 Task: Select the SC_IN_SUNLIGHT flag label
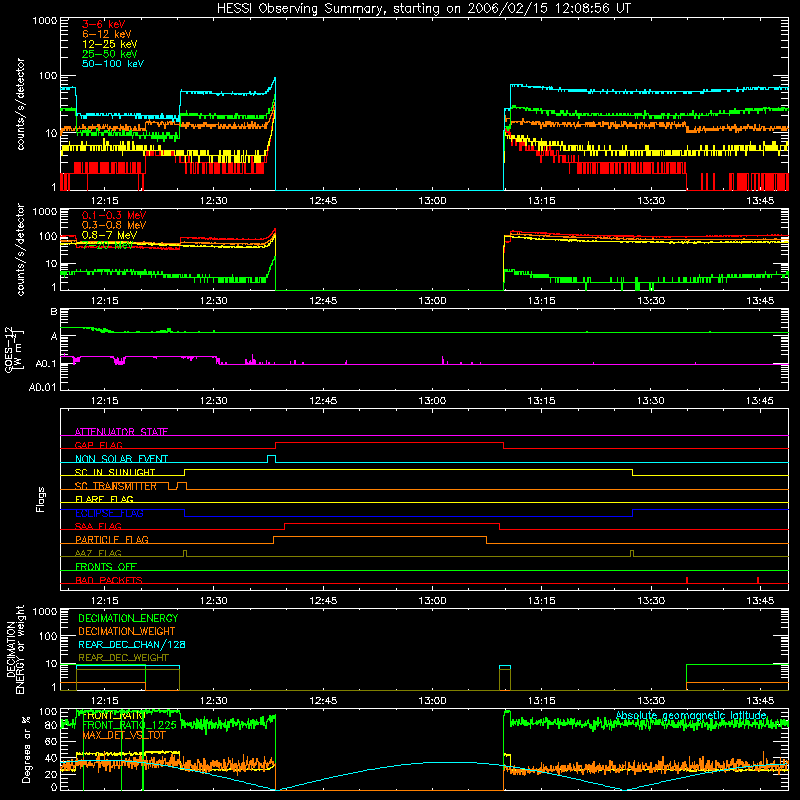click(115, 472)
